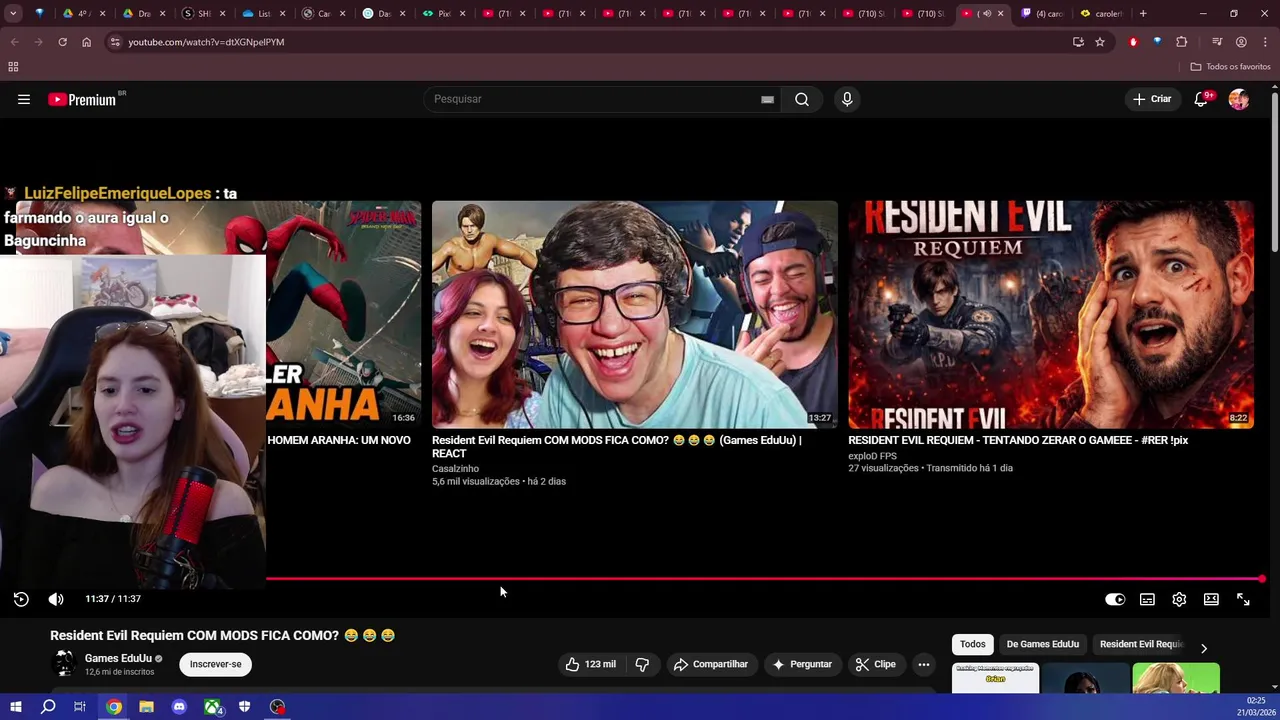Select the De Games EduUu chip
The height and width of the screenshot is (720, 1280).
pos(1043,644)
